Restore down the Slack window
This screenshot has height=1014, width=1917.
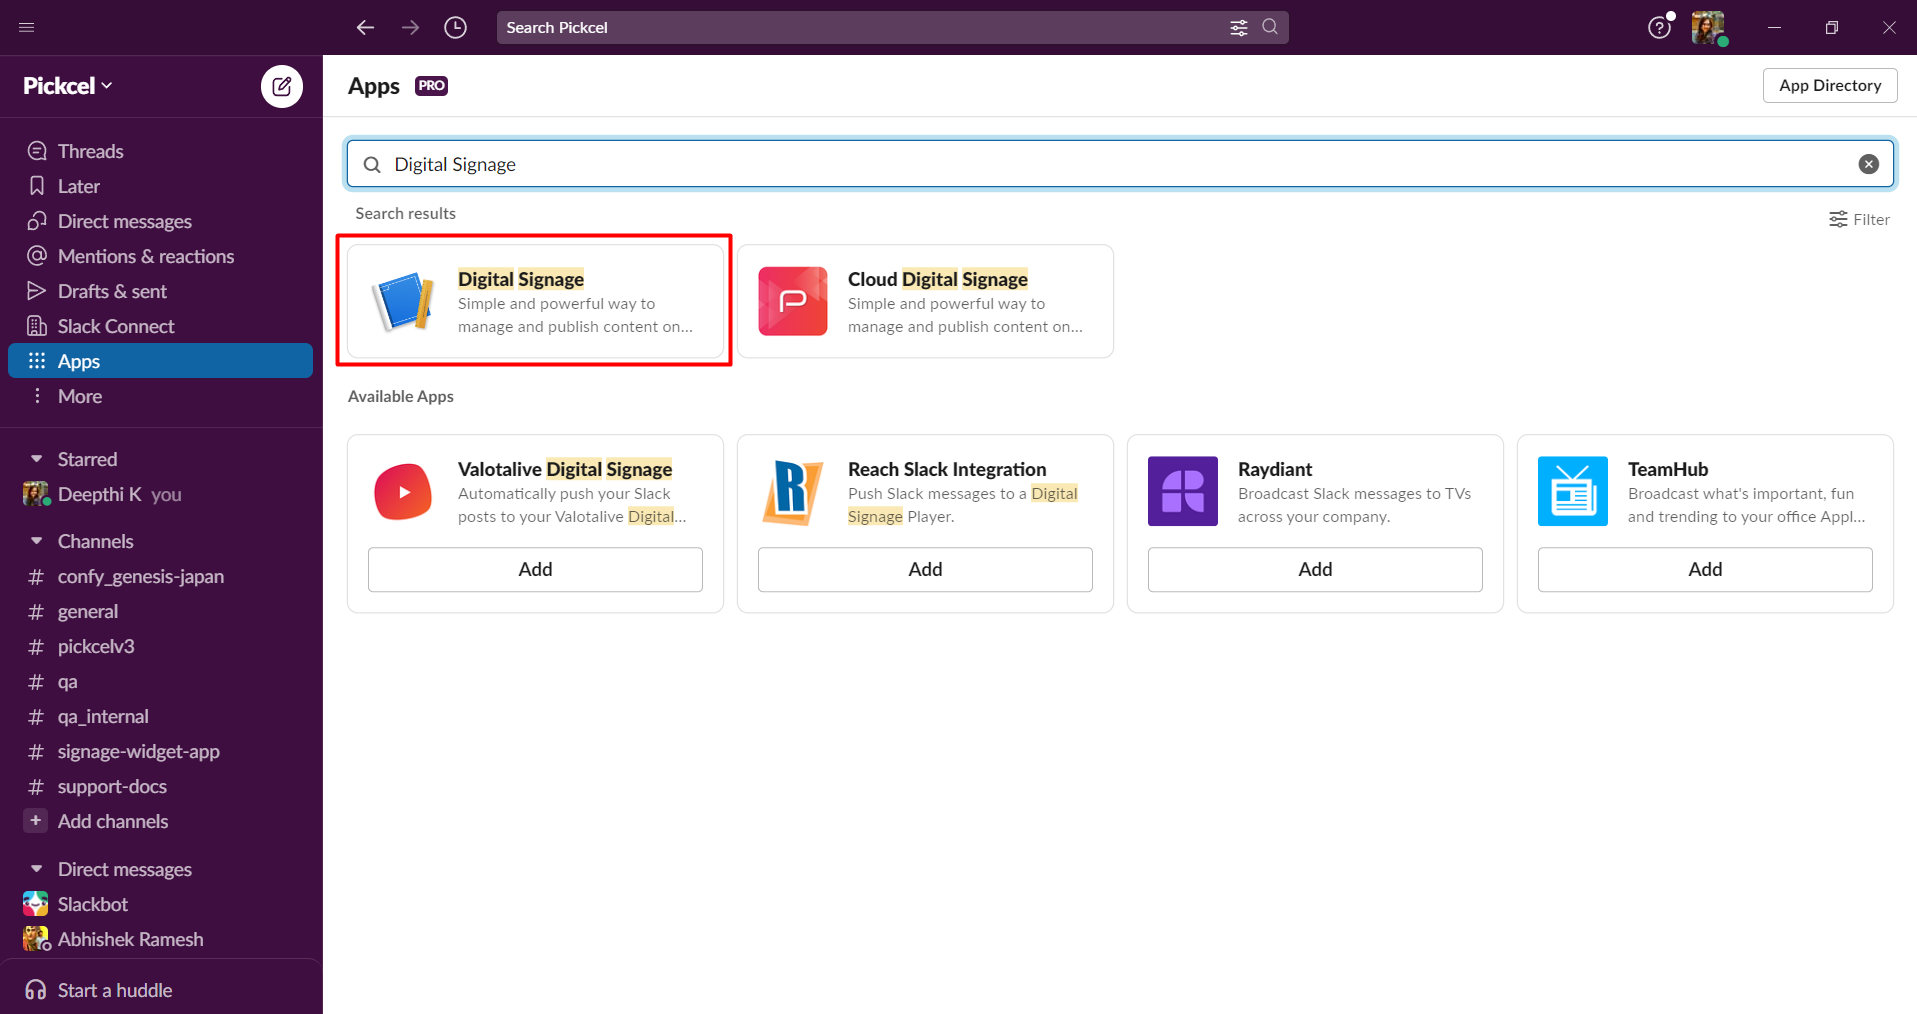1831,27
